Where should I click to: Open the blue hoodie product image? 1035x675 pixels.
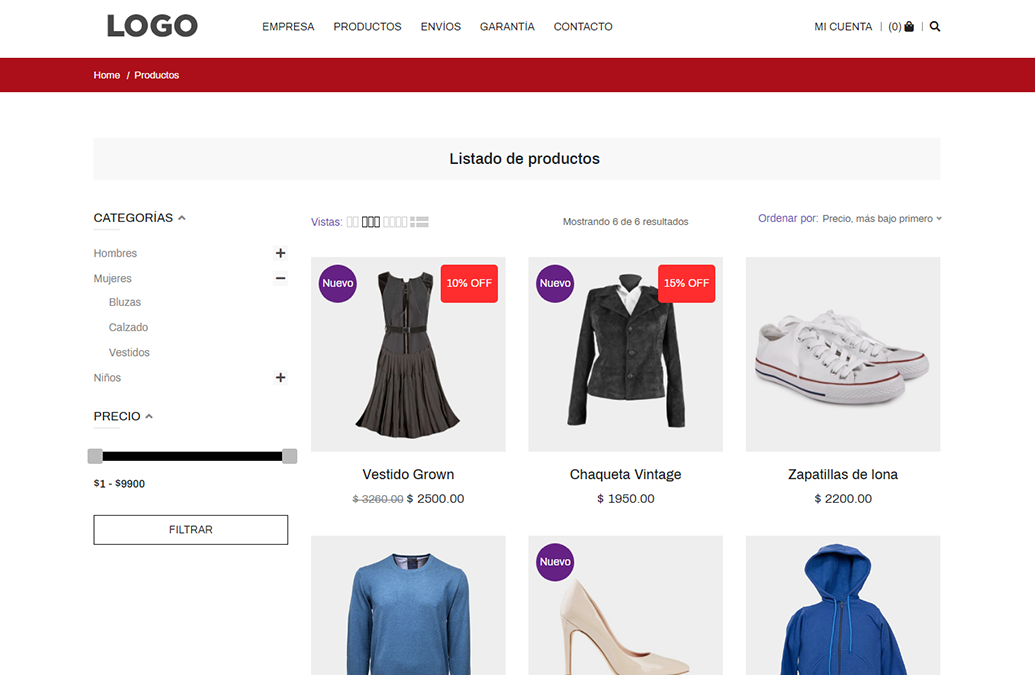coord(843,606)
